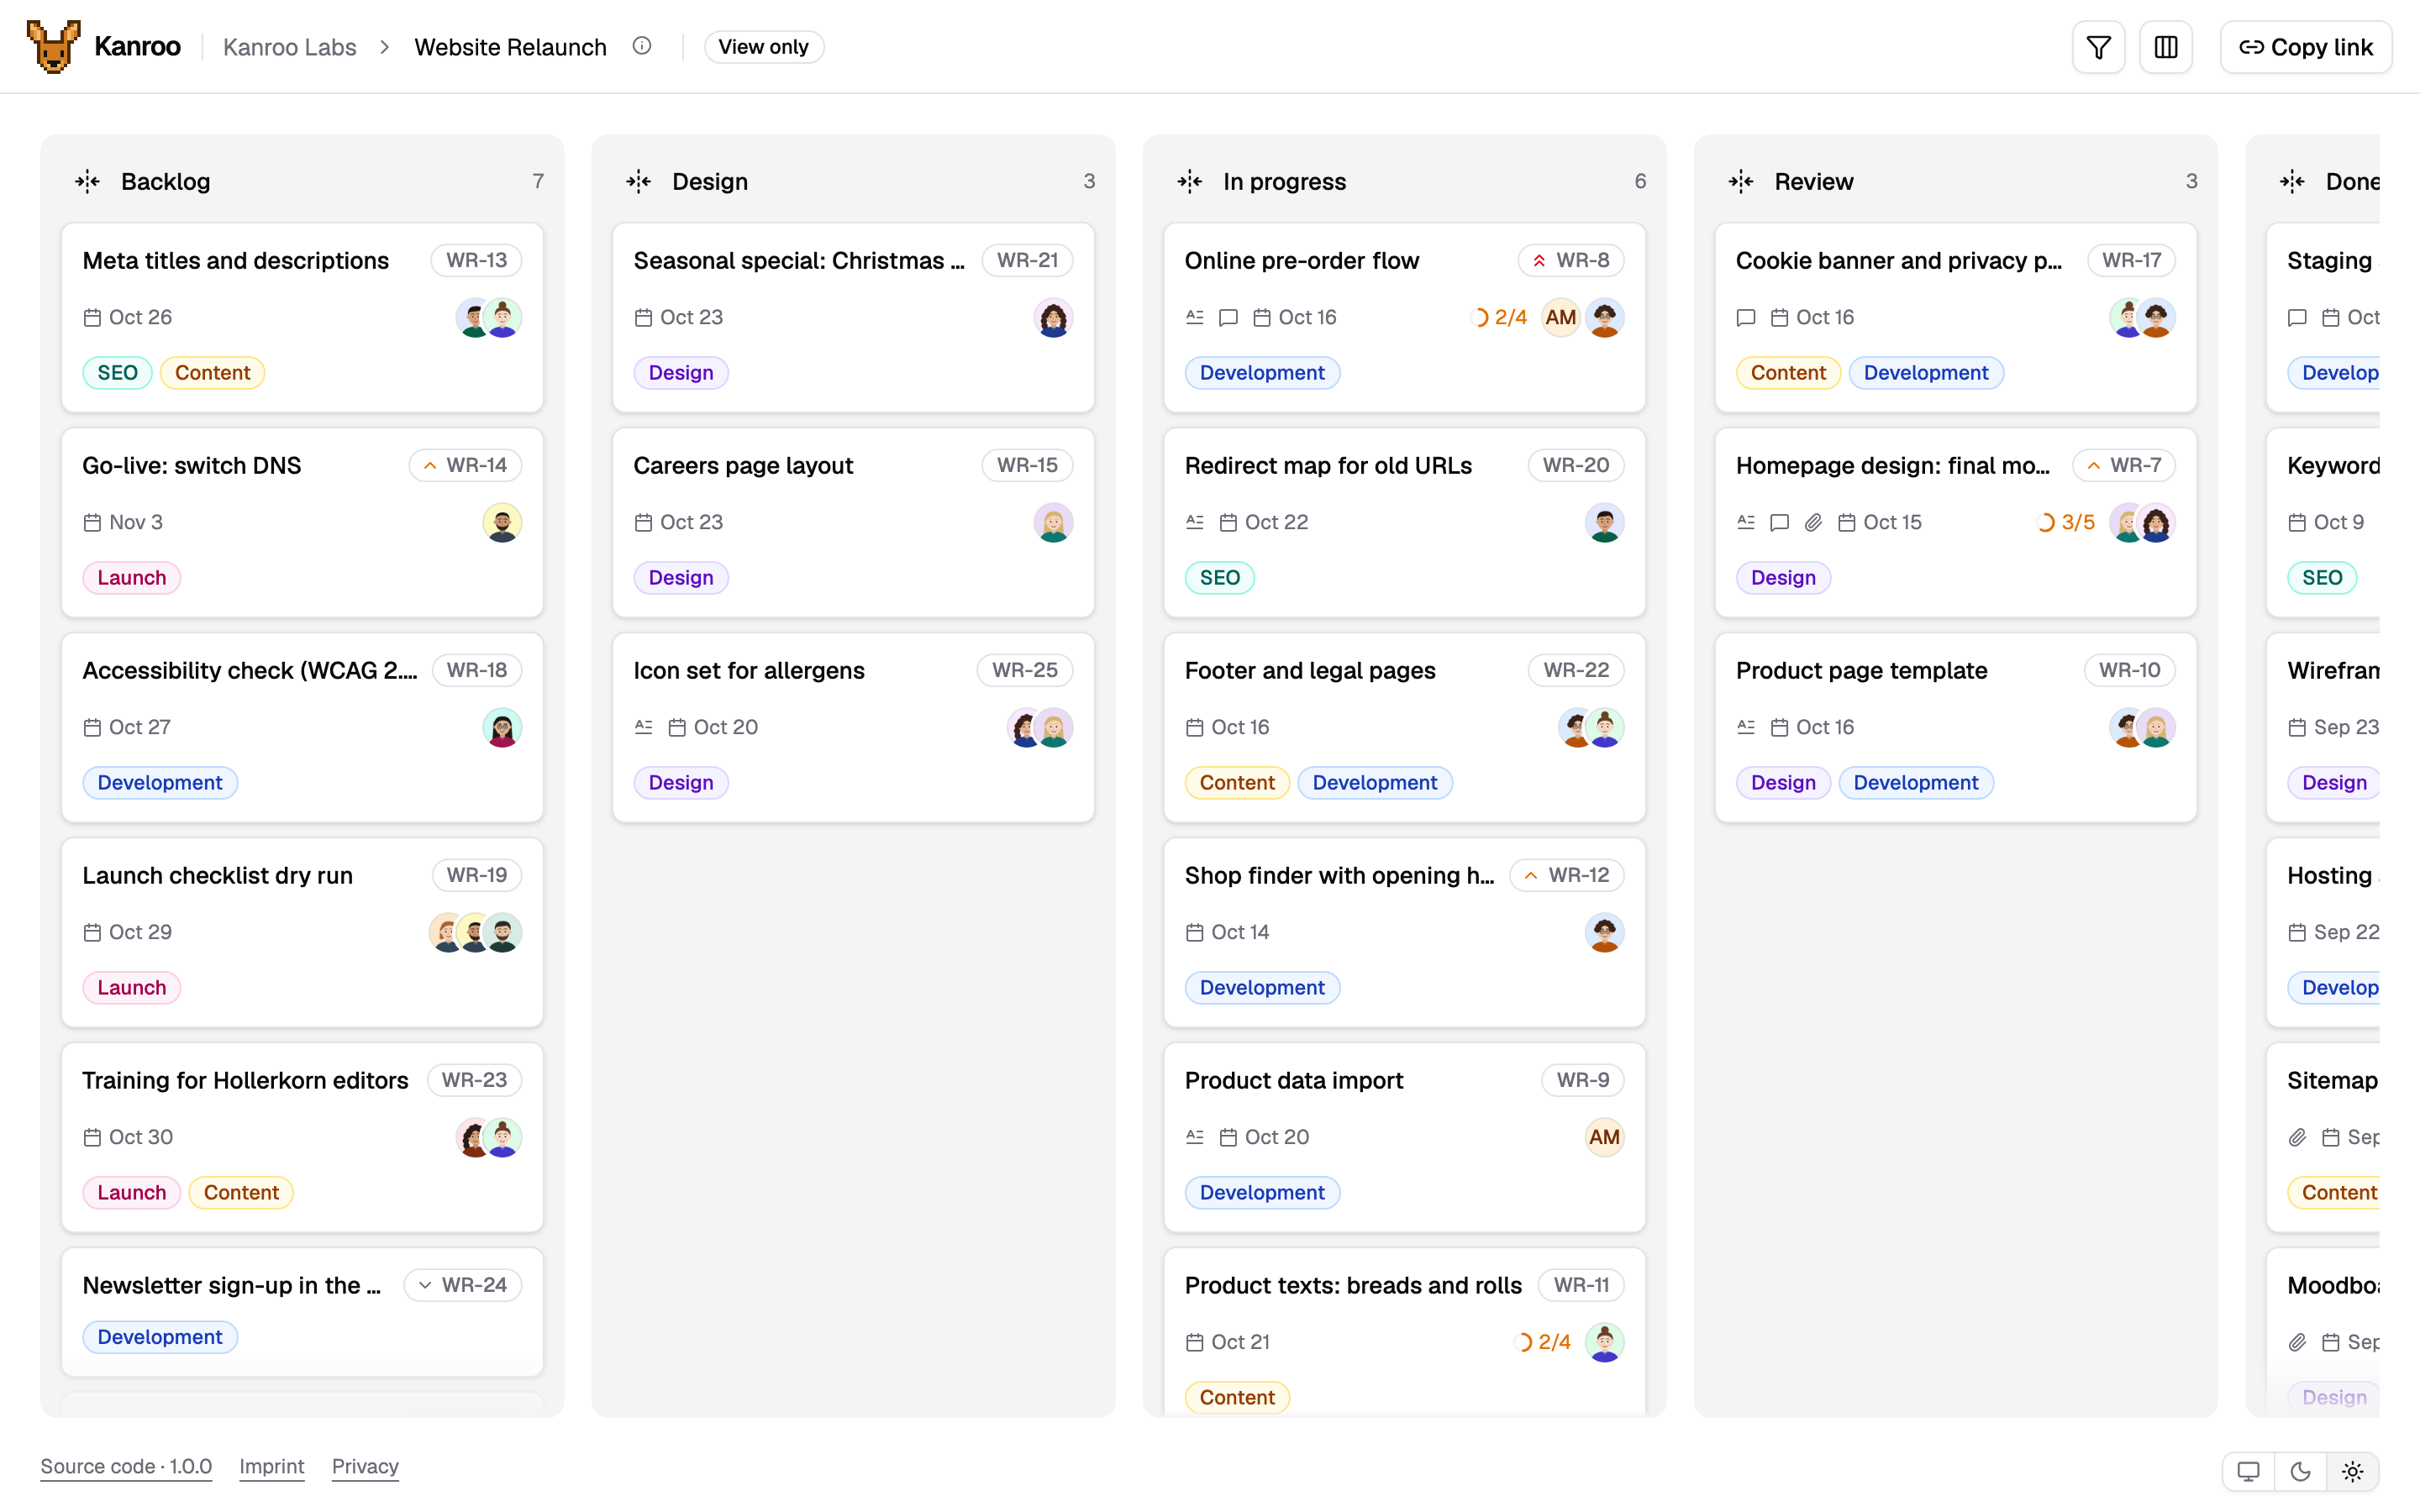Screen dimensions: 2420x1512
Task: Click the 2/4 progress on Online pre-order flow
Action: point(1499,318)
